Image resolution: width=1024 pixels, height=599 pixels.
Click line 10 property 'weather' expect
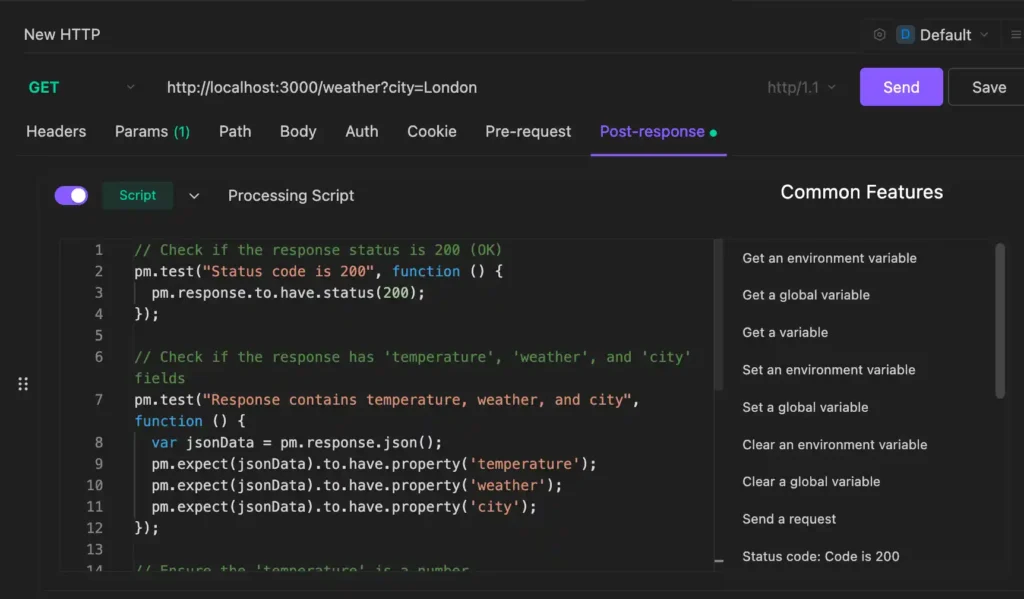pyautogui.click(x=357, y=486)
